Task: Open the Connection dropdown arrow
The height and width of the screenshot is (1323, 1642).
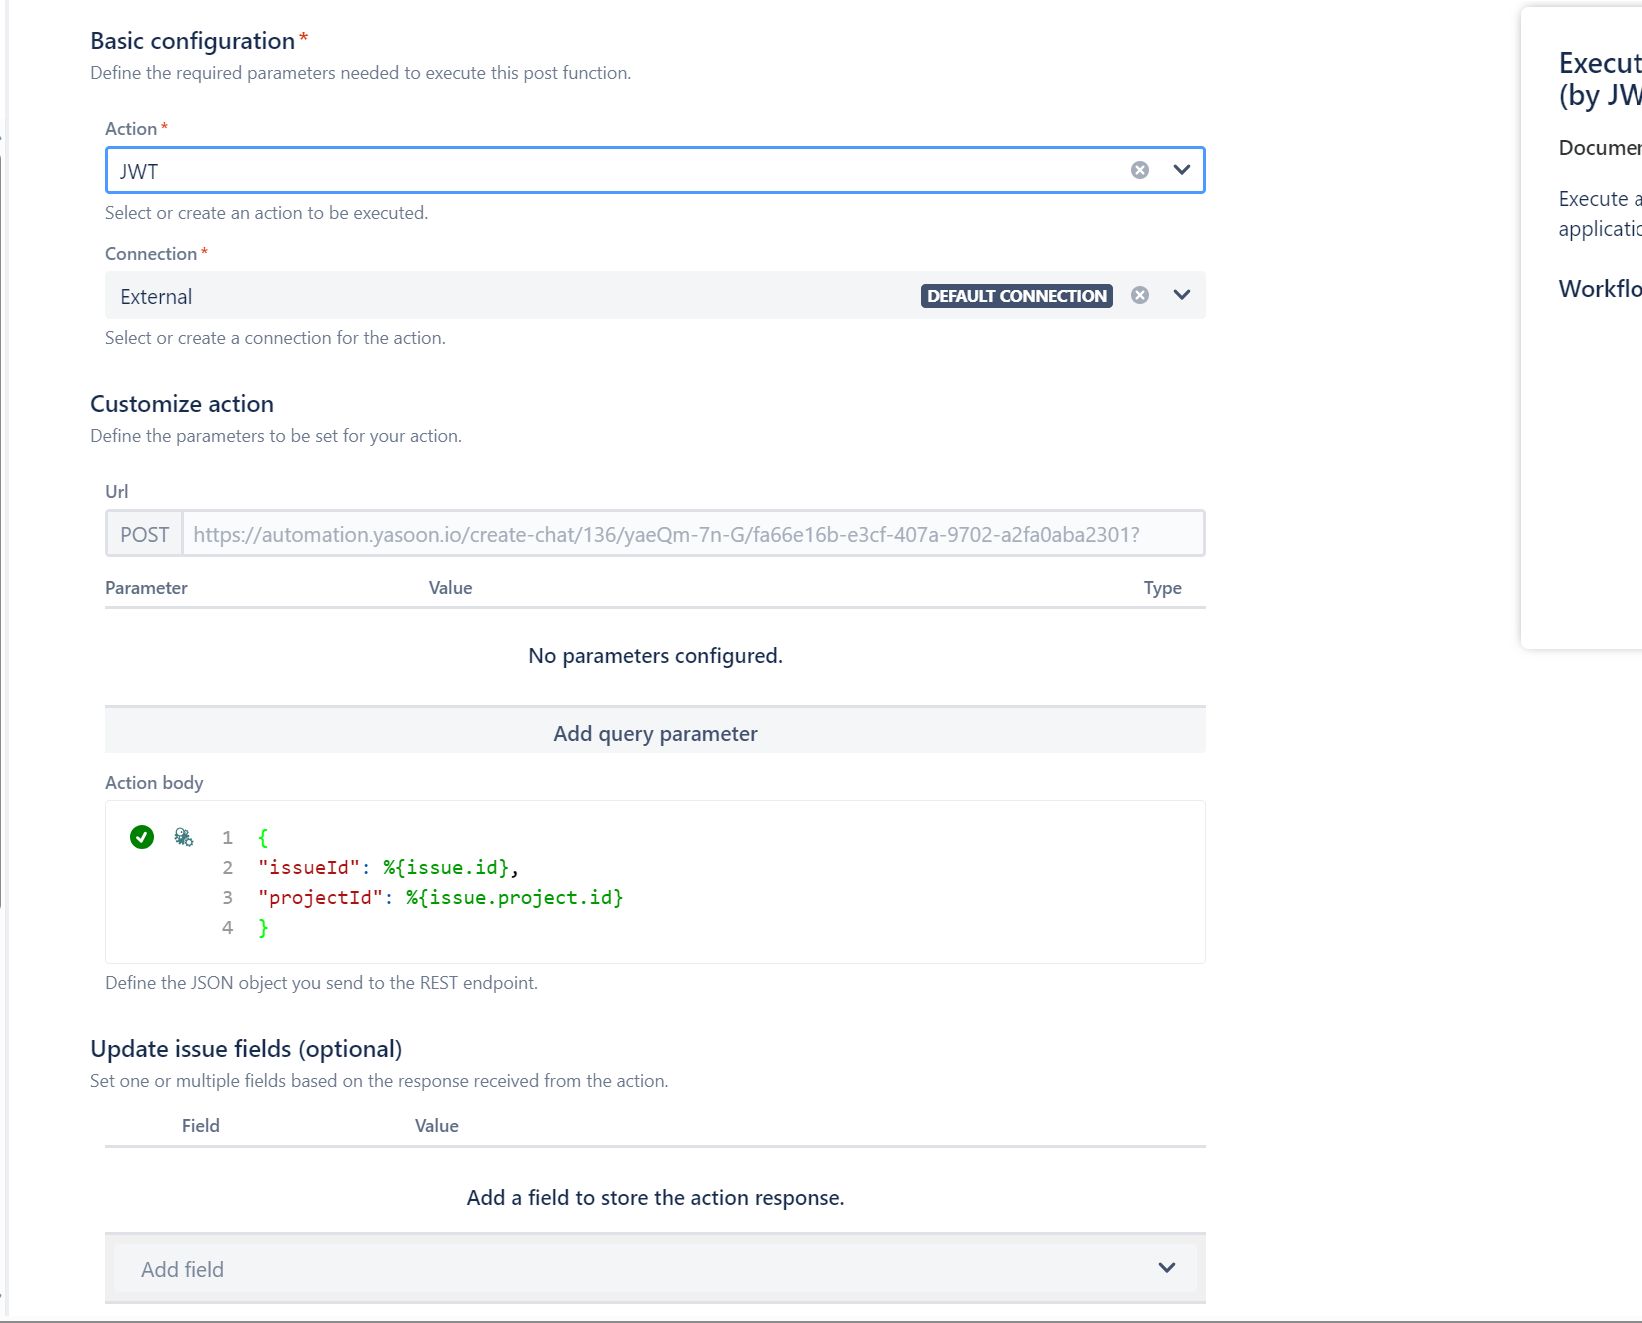Action: point(1181,295)
